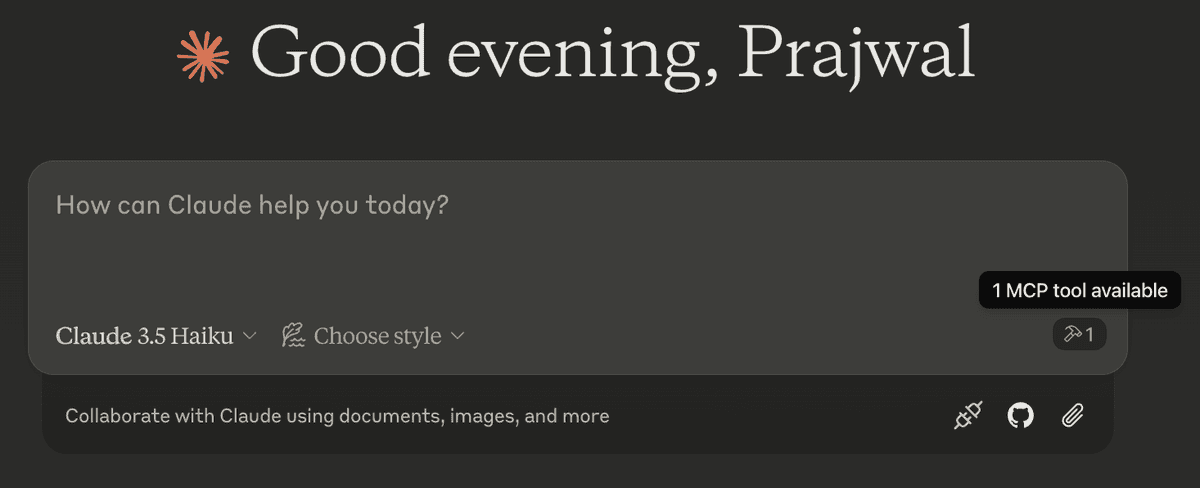Expand the chevron next to Choose style
The height and width of the screenshot is (488, 1200).
click(458, 336)
